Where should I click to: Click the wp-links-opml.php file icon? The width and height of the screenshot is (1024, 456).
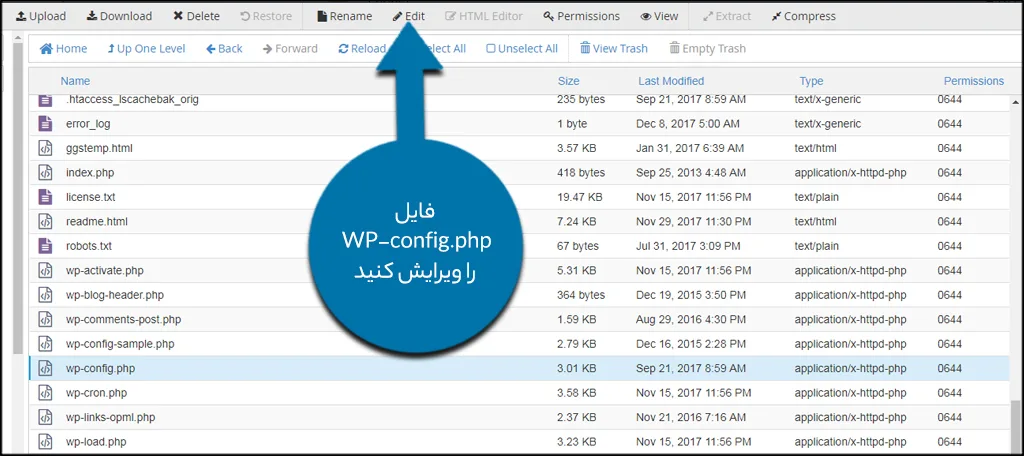coord(44,417)
